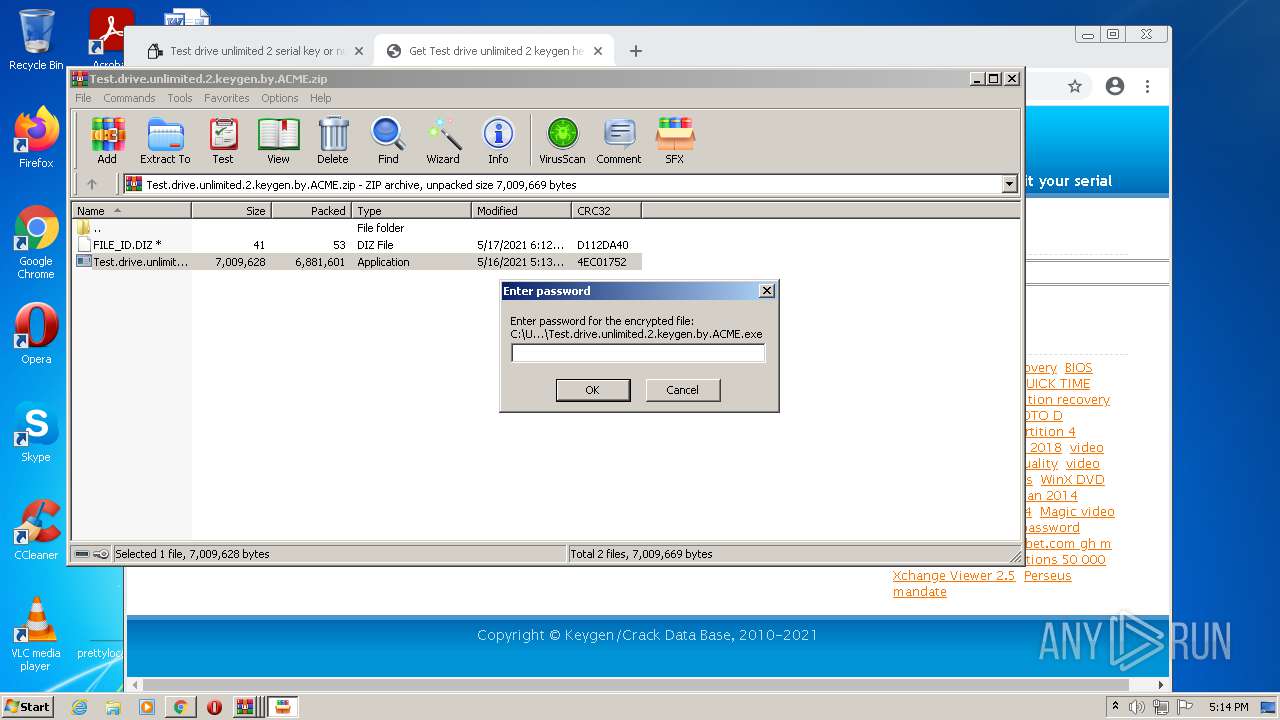Click the volume icon in system tray
Viewport: 1280px width, 720px height.
tap(1137, 707)
